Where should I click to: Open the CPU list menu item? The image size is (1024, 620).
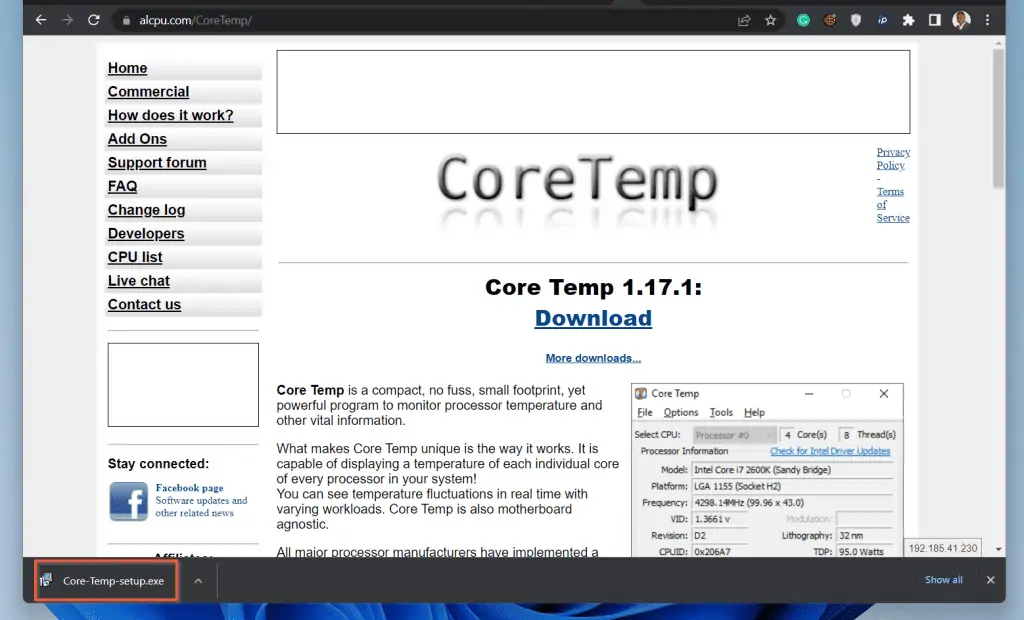click(135, 257)
